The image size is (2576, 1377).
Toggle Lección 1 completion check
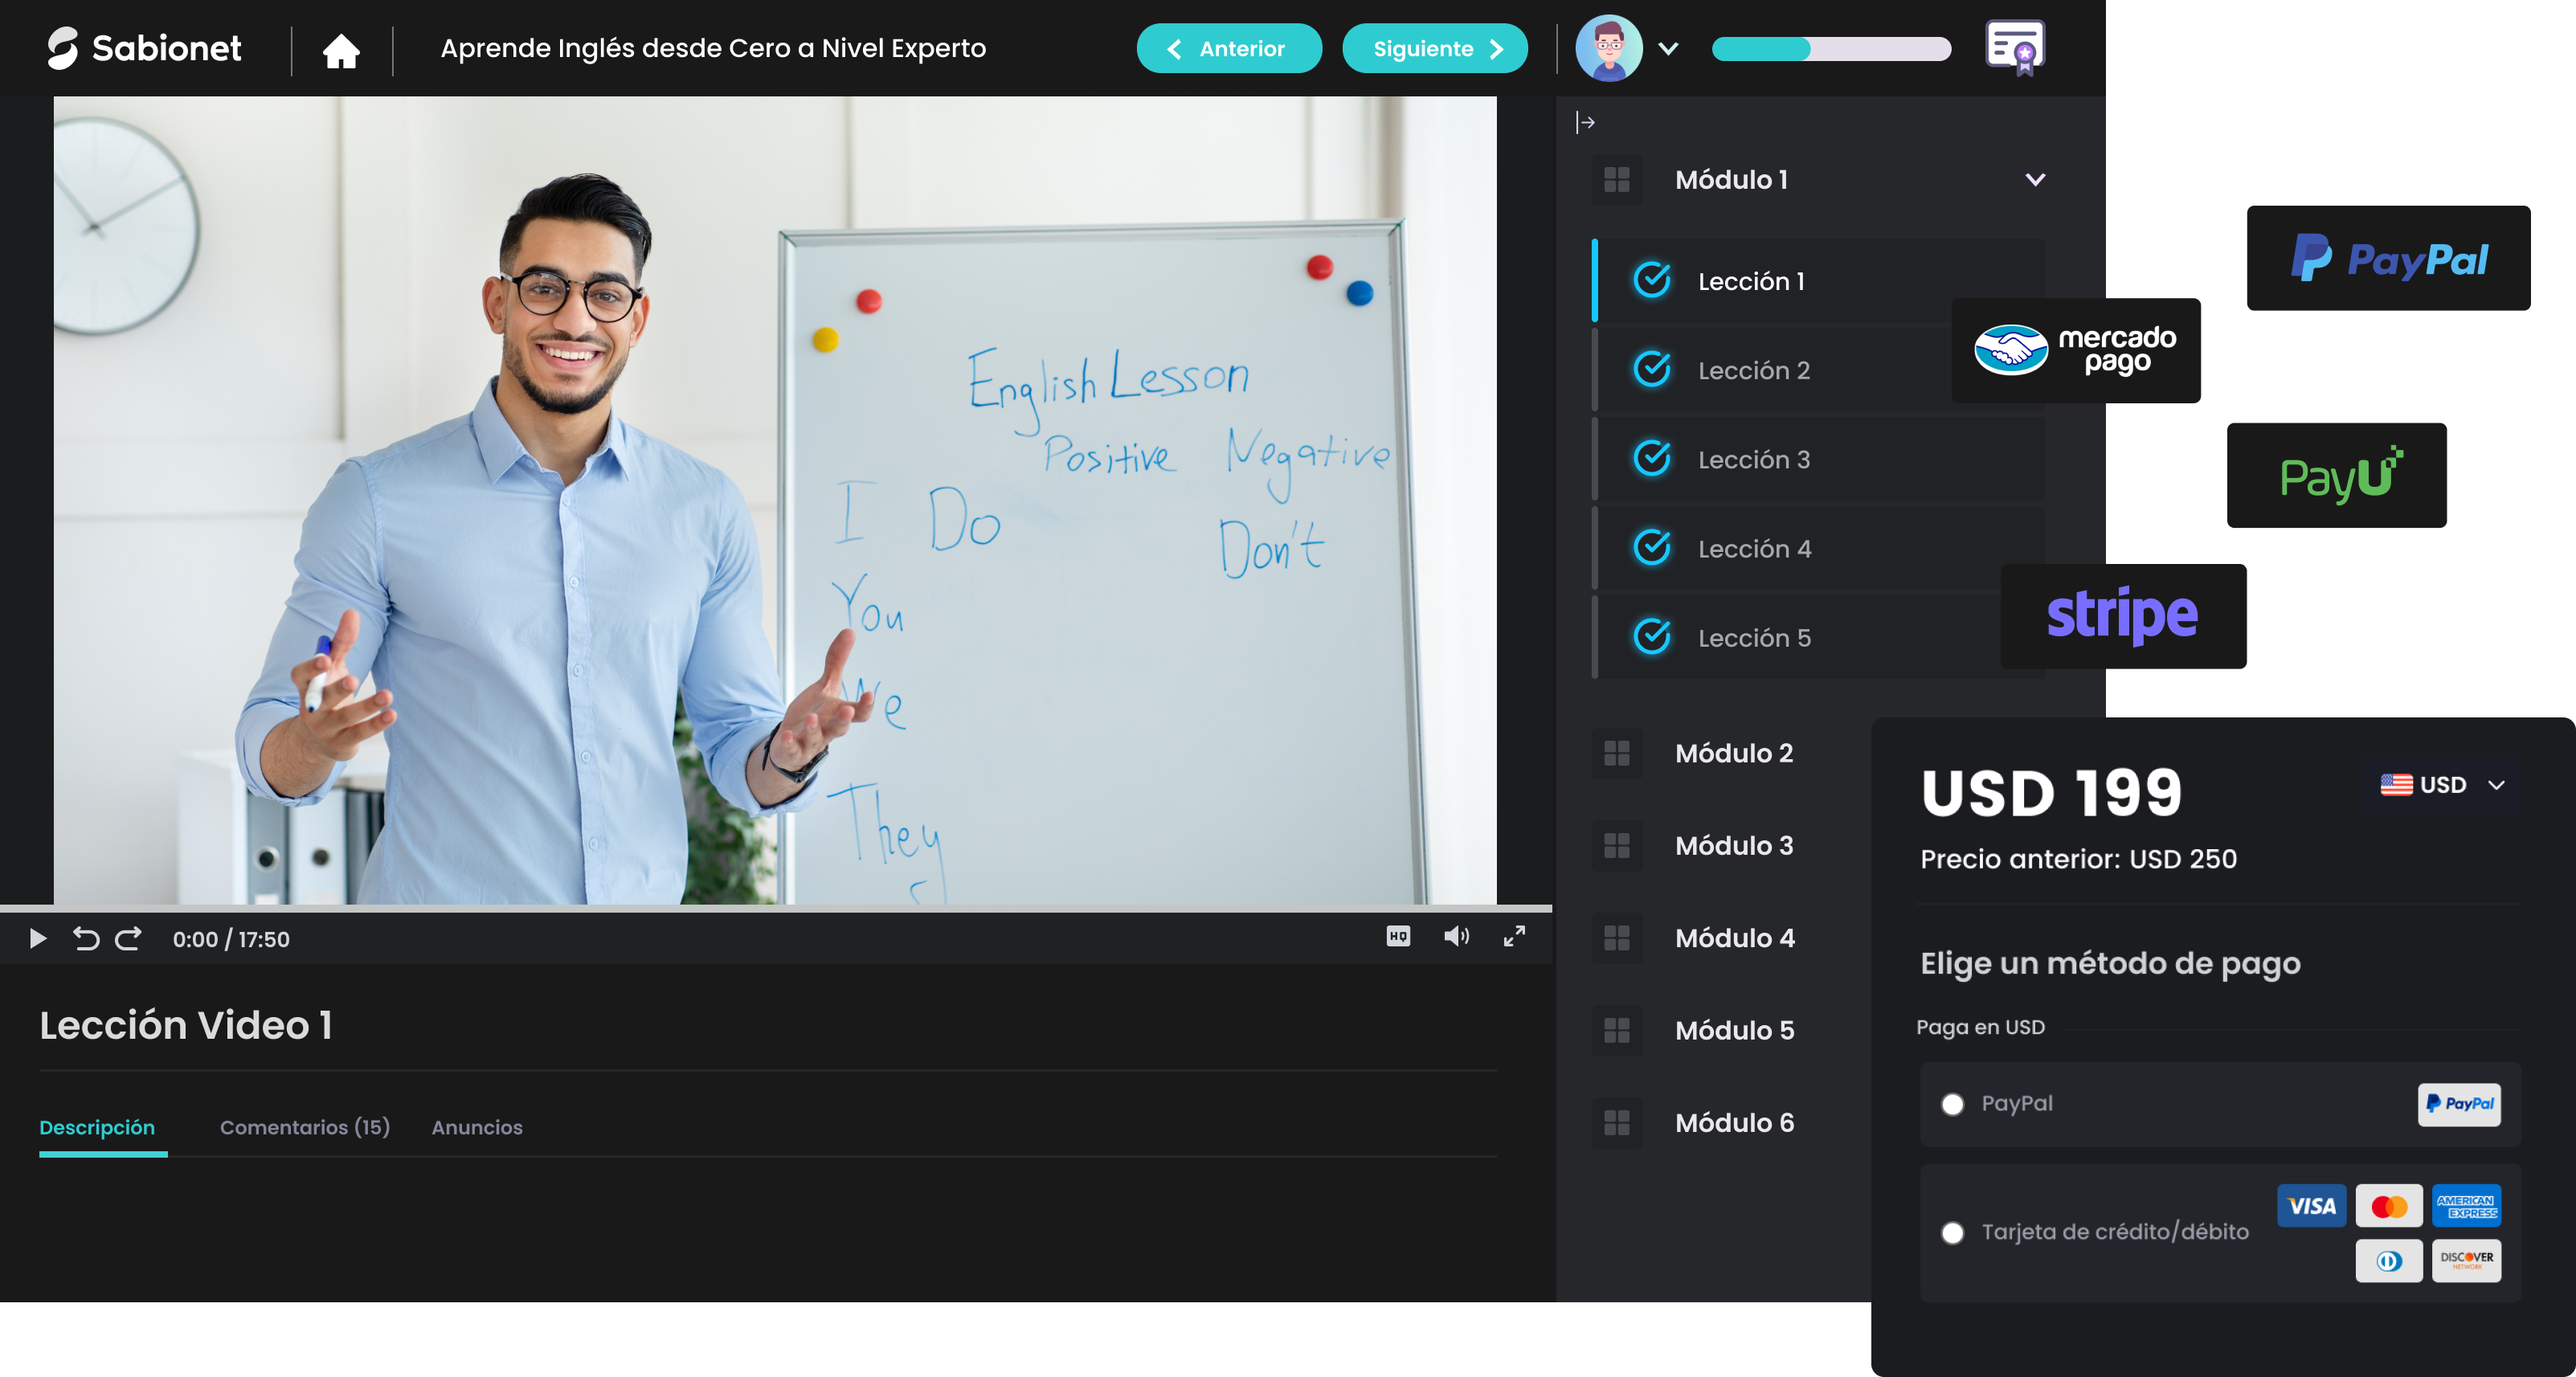coord(1652,280)
